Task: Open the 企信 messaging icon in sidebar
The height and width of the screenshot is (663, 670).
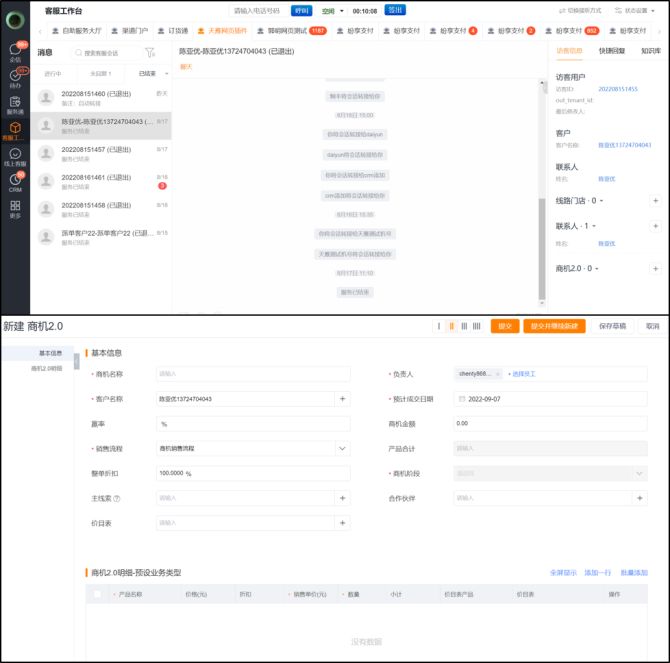Action: (14, 52)
